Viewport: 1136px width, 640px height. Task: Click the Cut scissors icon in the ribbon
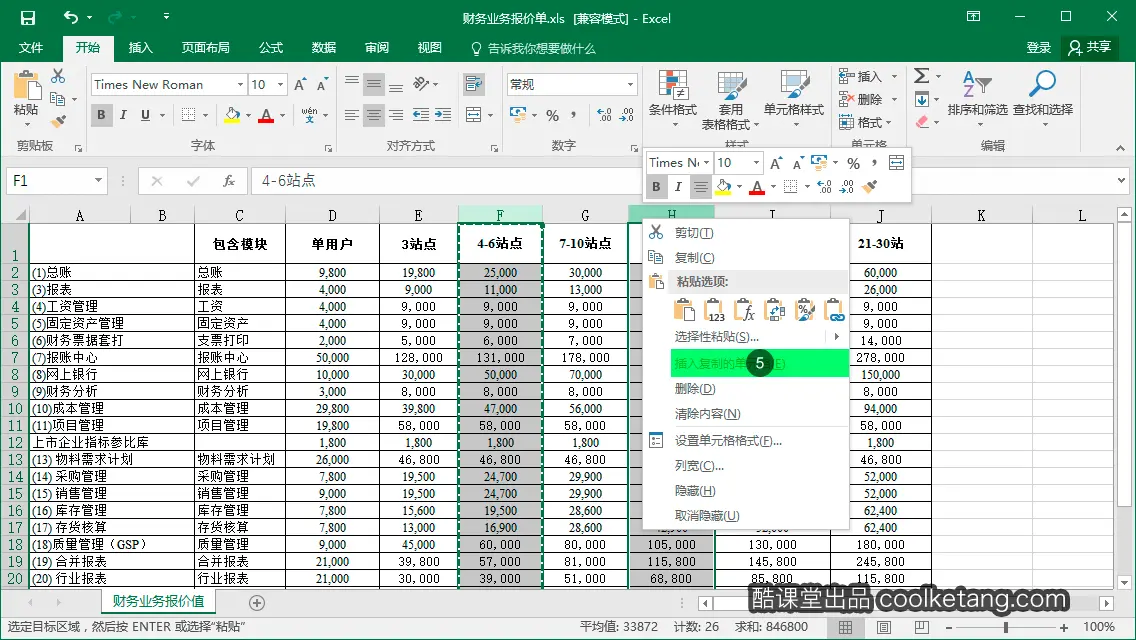pyautogui.click(x=58, y=76)
